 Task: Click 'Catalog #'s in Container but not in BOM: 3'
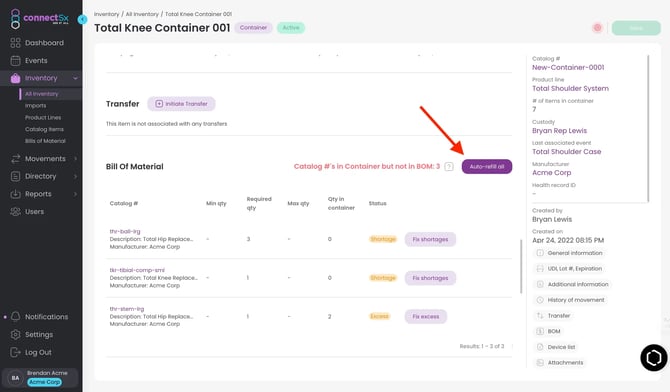click(367, 167)
